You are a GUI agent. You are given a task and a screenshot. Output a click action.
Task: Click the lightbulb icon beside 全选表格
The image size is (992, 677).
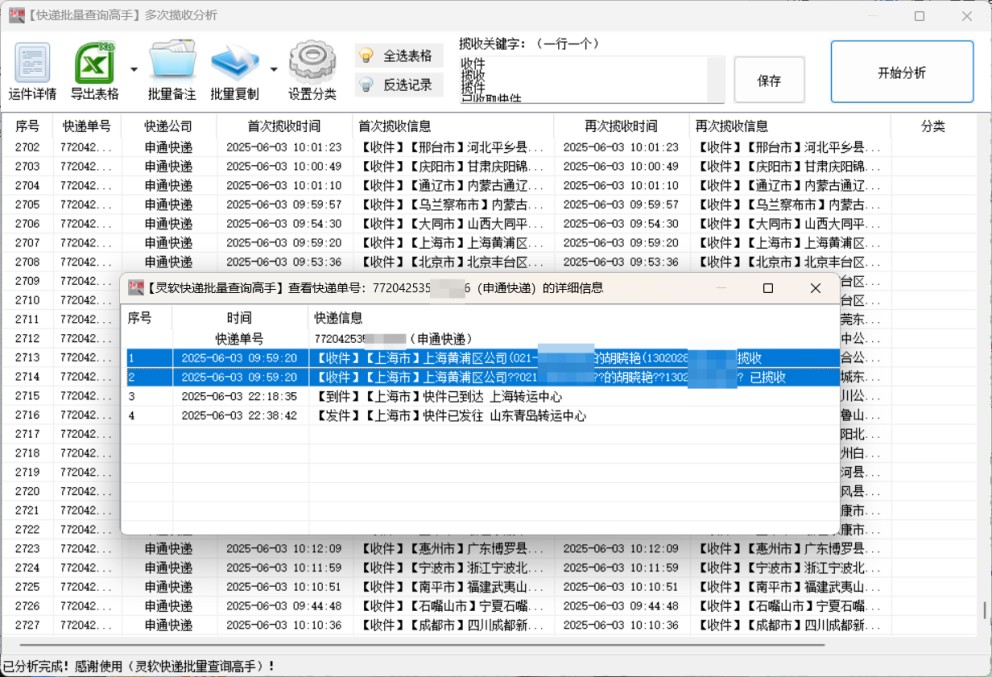(x=366, y=56)
